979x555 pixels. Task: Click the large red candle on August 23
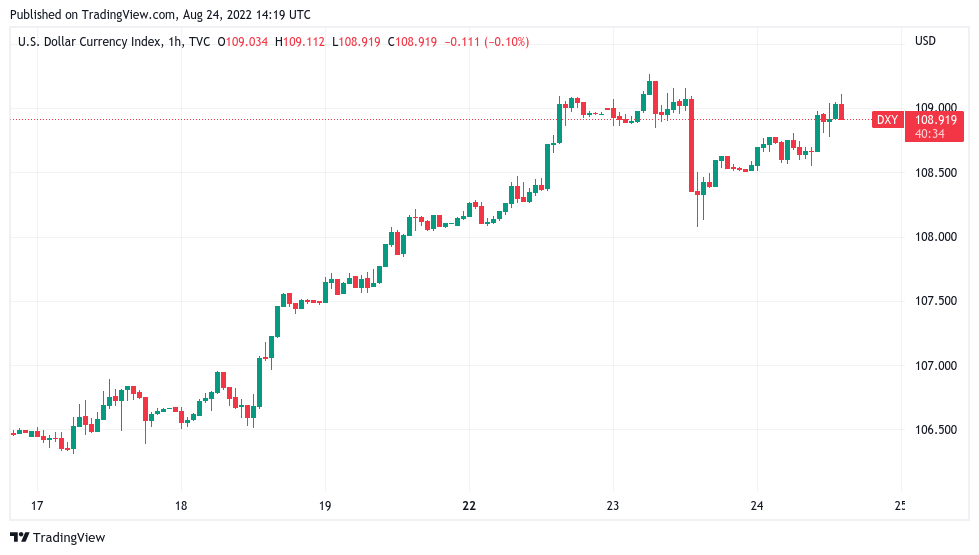tap(691, 145)
